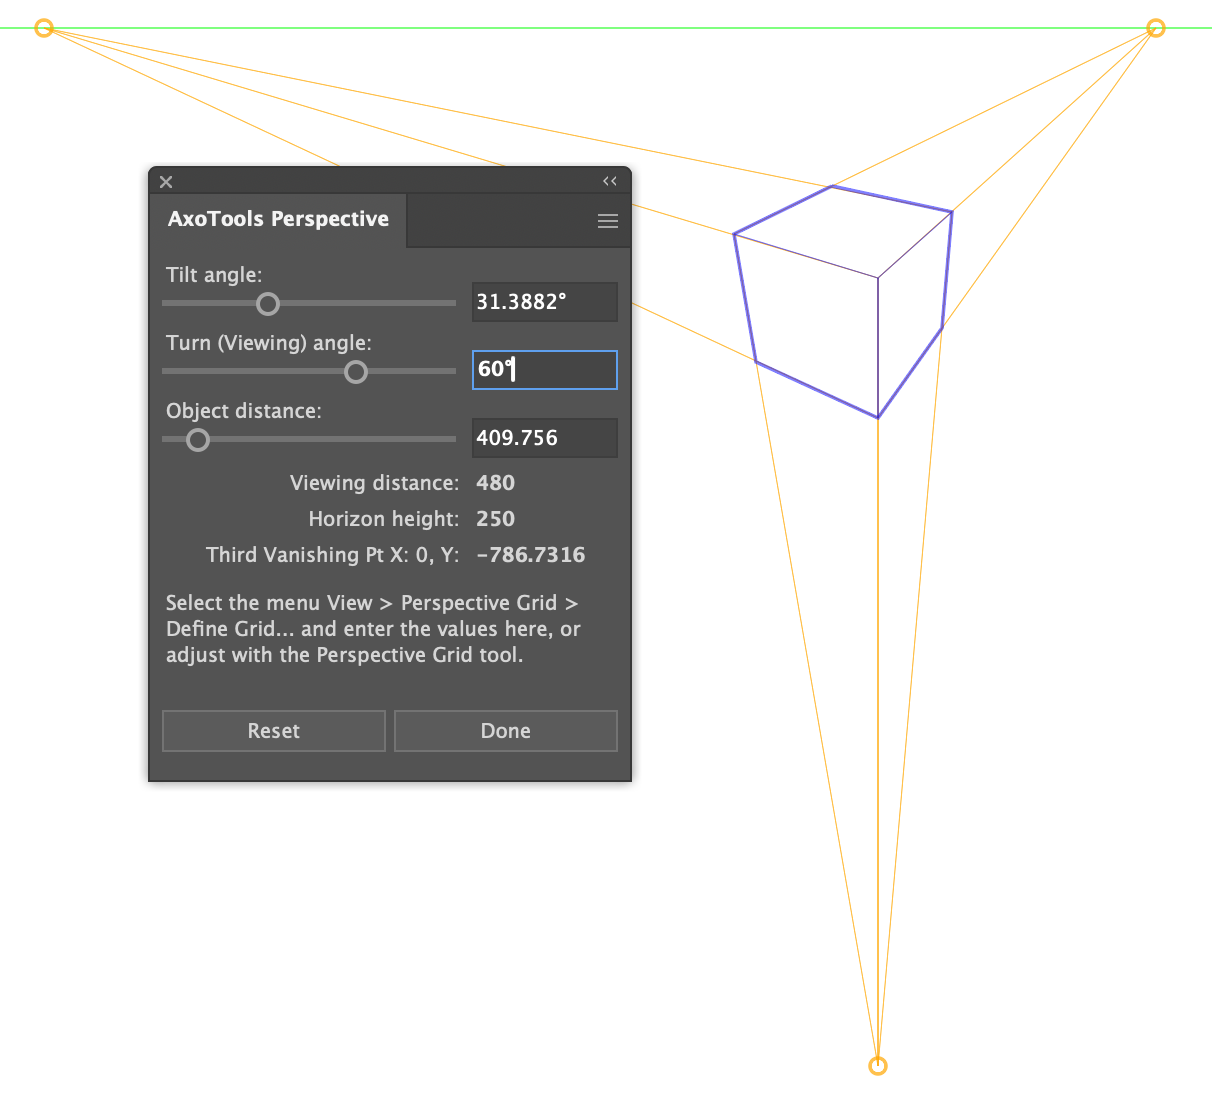The height and width of the screenshot is (1094, 1212).
Task: Open the AxoTools panel flyout menu
Action: pyautogui.click(x=607, y=220)
